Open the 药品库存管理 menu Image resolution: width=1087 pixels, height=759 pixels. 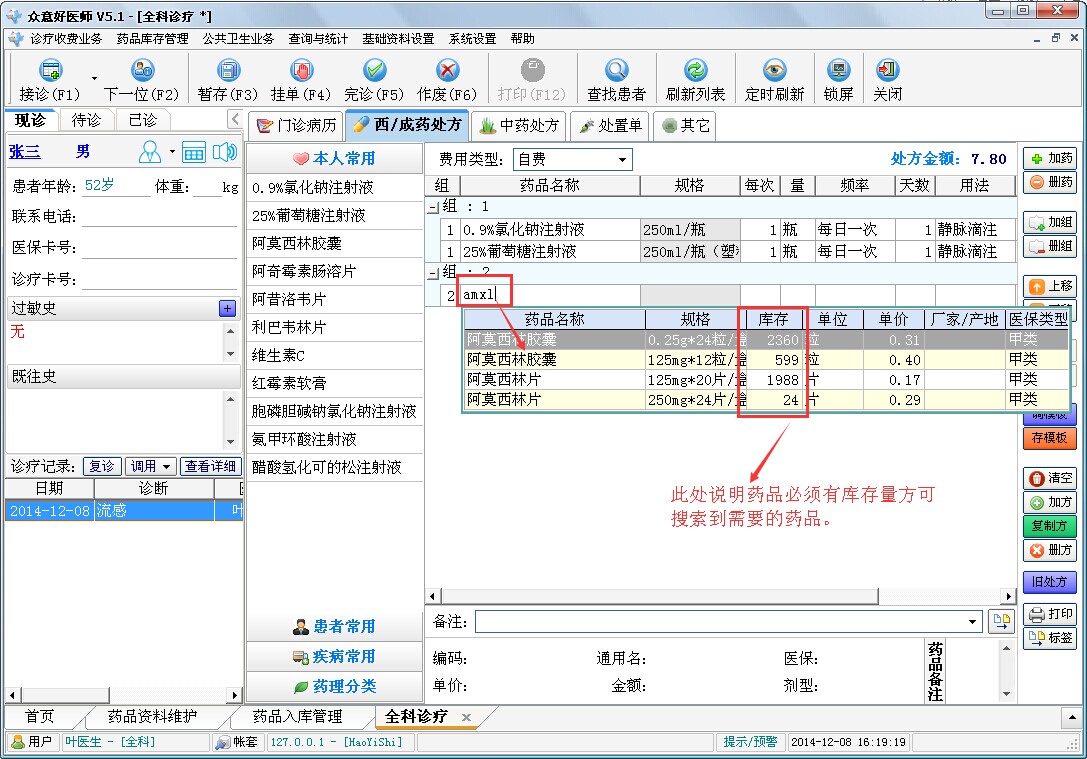click(x=153, y=39)
